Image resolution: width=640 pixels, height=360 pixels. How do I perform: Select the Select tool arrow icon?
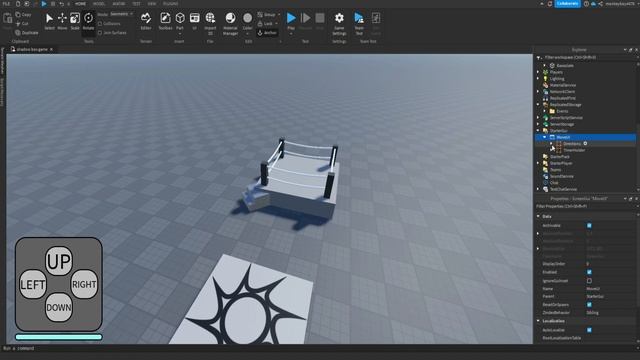click(x=49, y=19)
